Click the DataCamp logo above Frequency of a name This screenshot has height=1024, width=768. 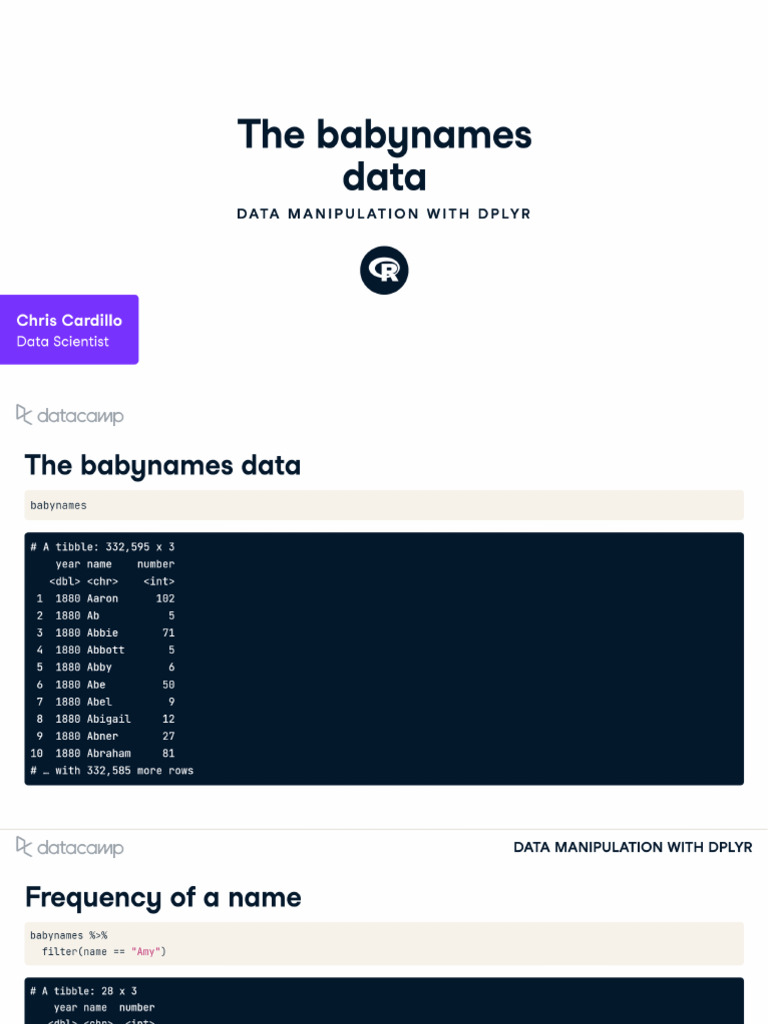[x=70, y=847]
